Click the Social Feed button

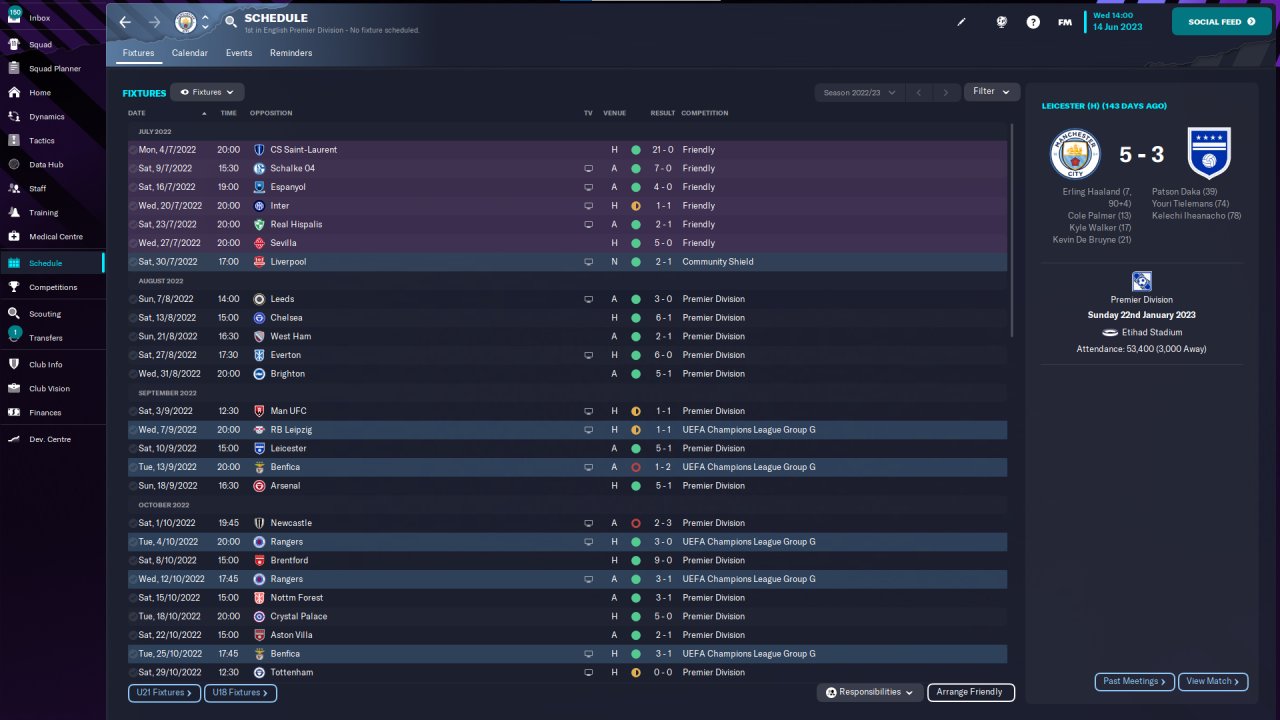1222,22
